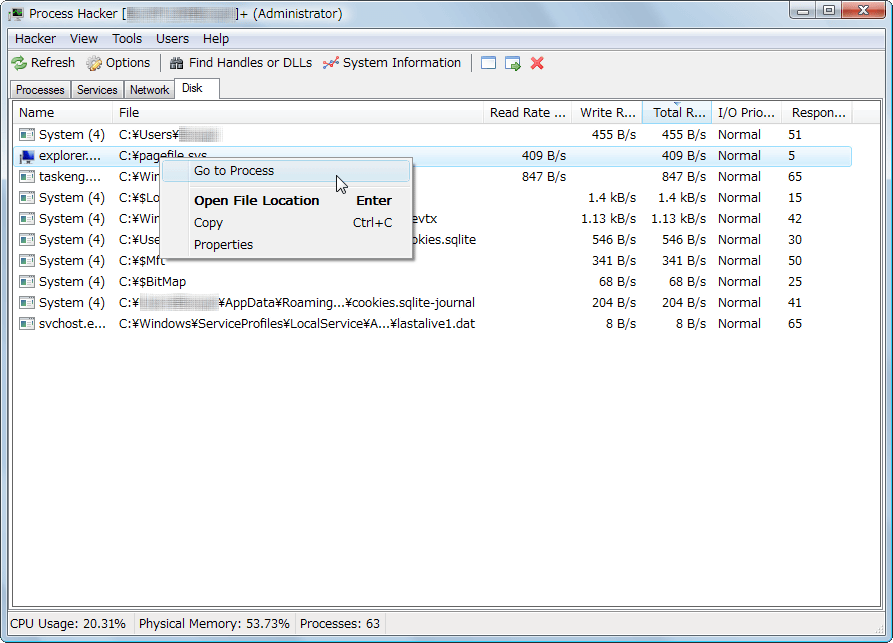
Task: Open Options via the gear icon
Action: (x=94, y=63)
